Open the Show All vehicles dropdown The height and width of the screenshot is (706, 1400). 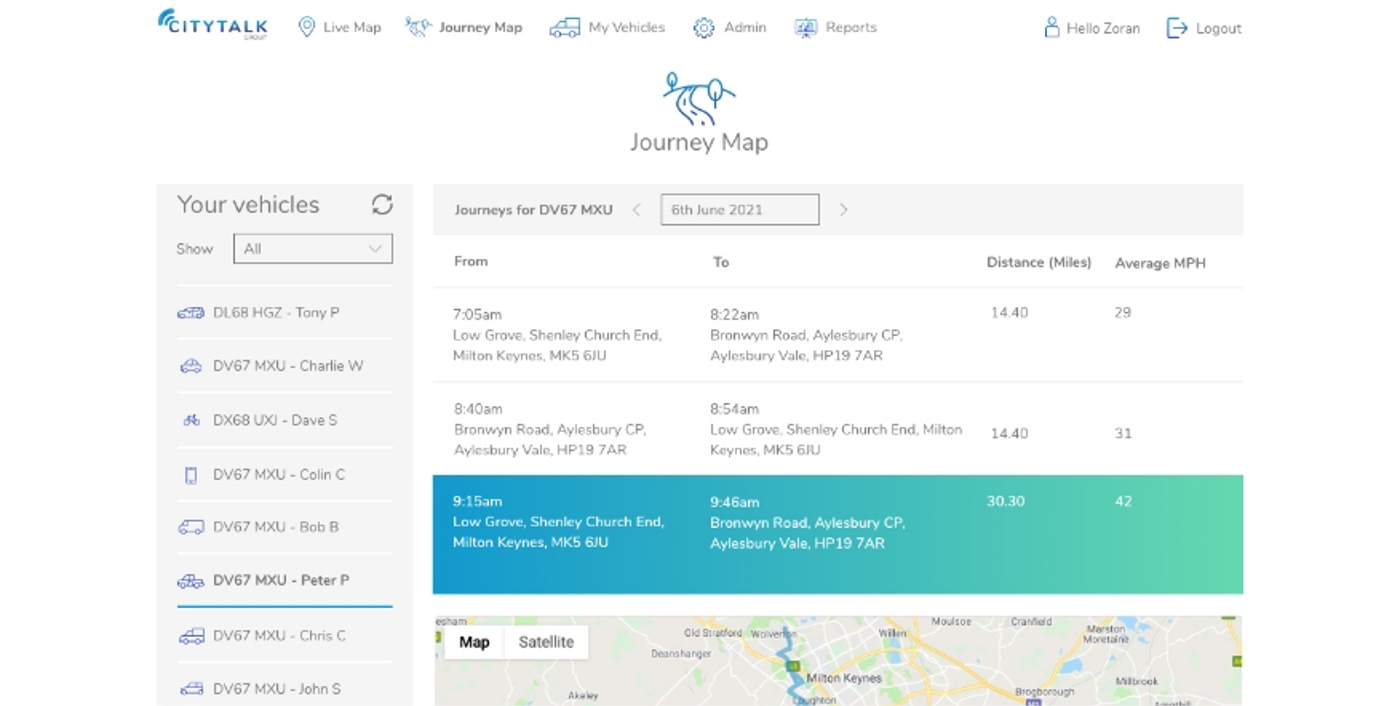[313, 249]
